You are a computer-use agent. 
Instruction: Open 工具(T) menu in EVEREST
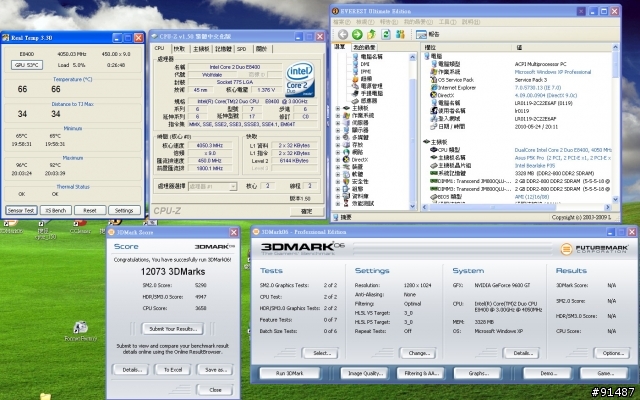pos(447,22)
